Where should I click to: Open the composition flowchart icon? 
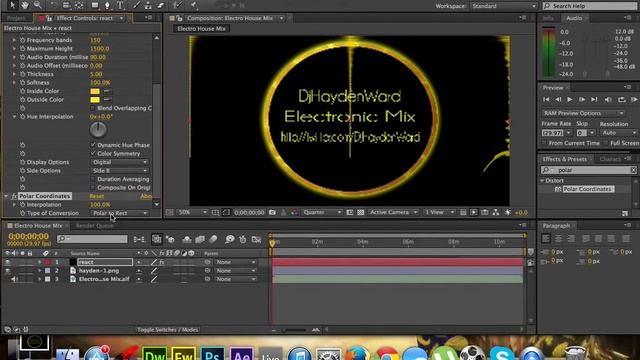[496, 212]
